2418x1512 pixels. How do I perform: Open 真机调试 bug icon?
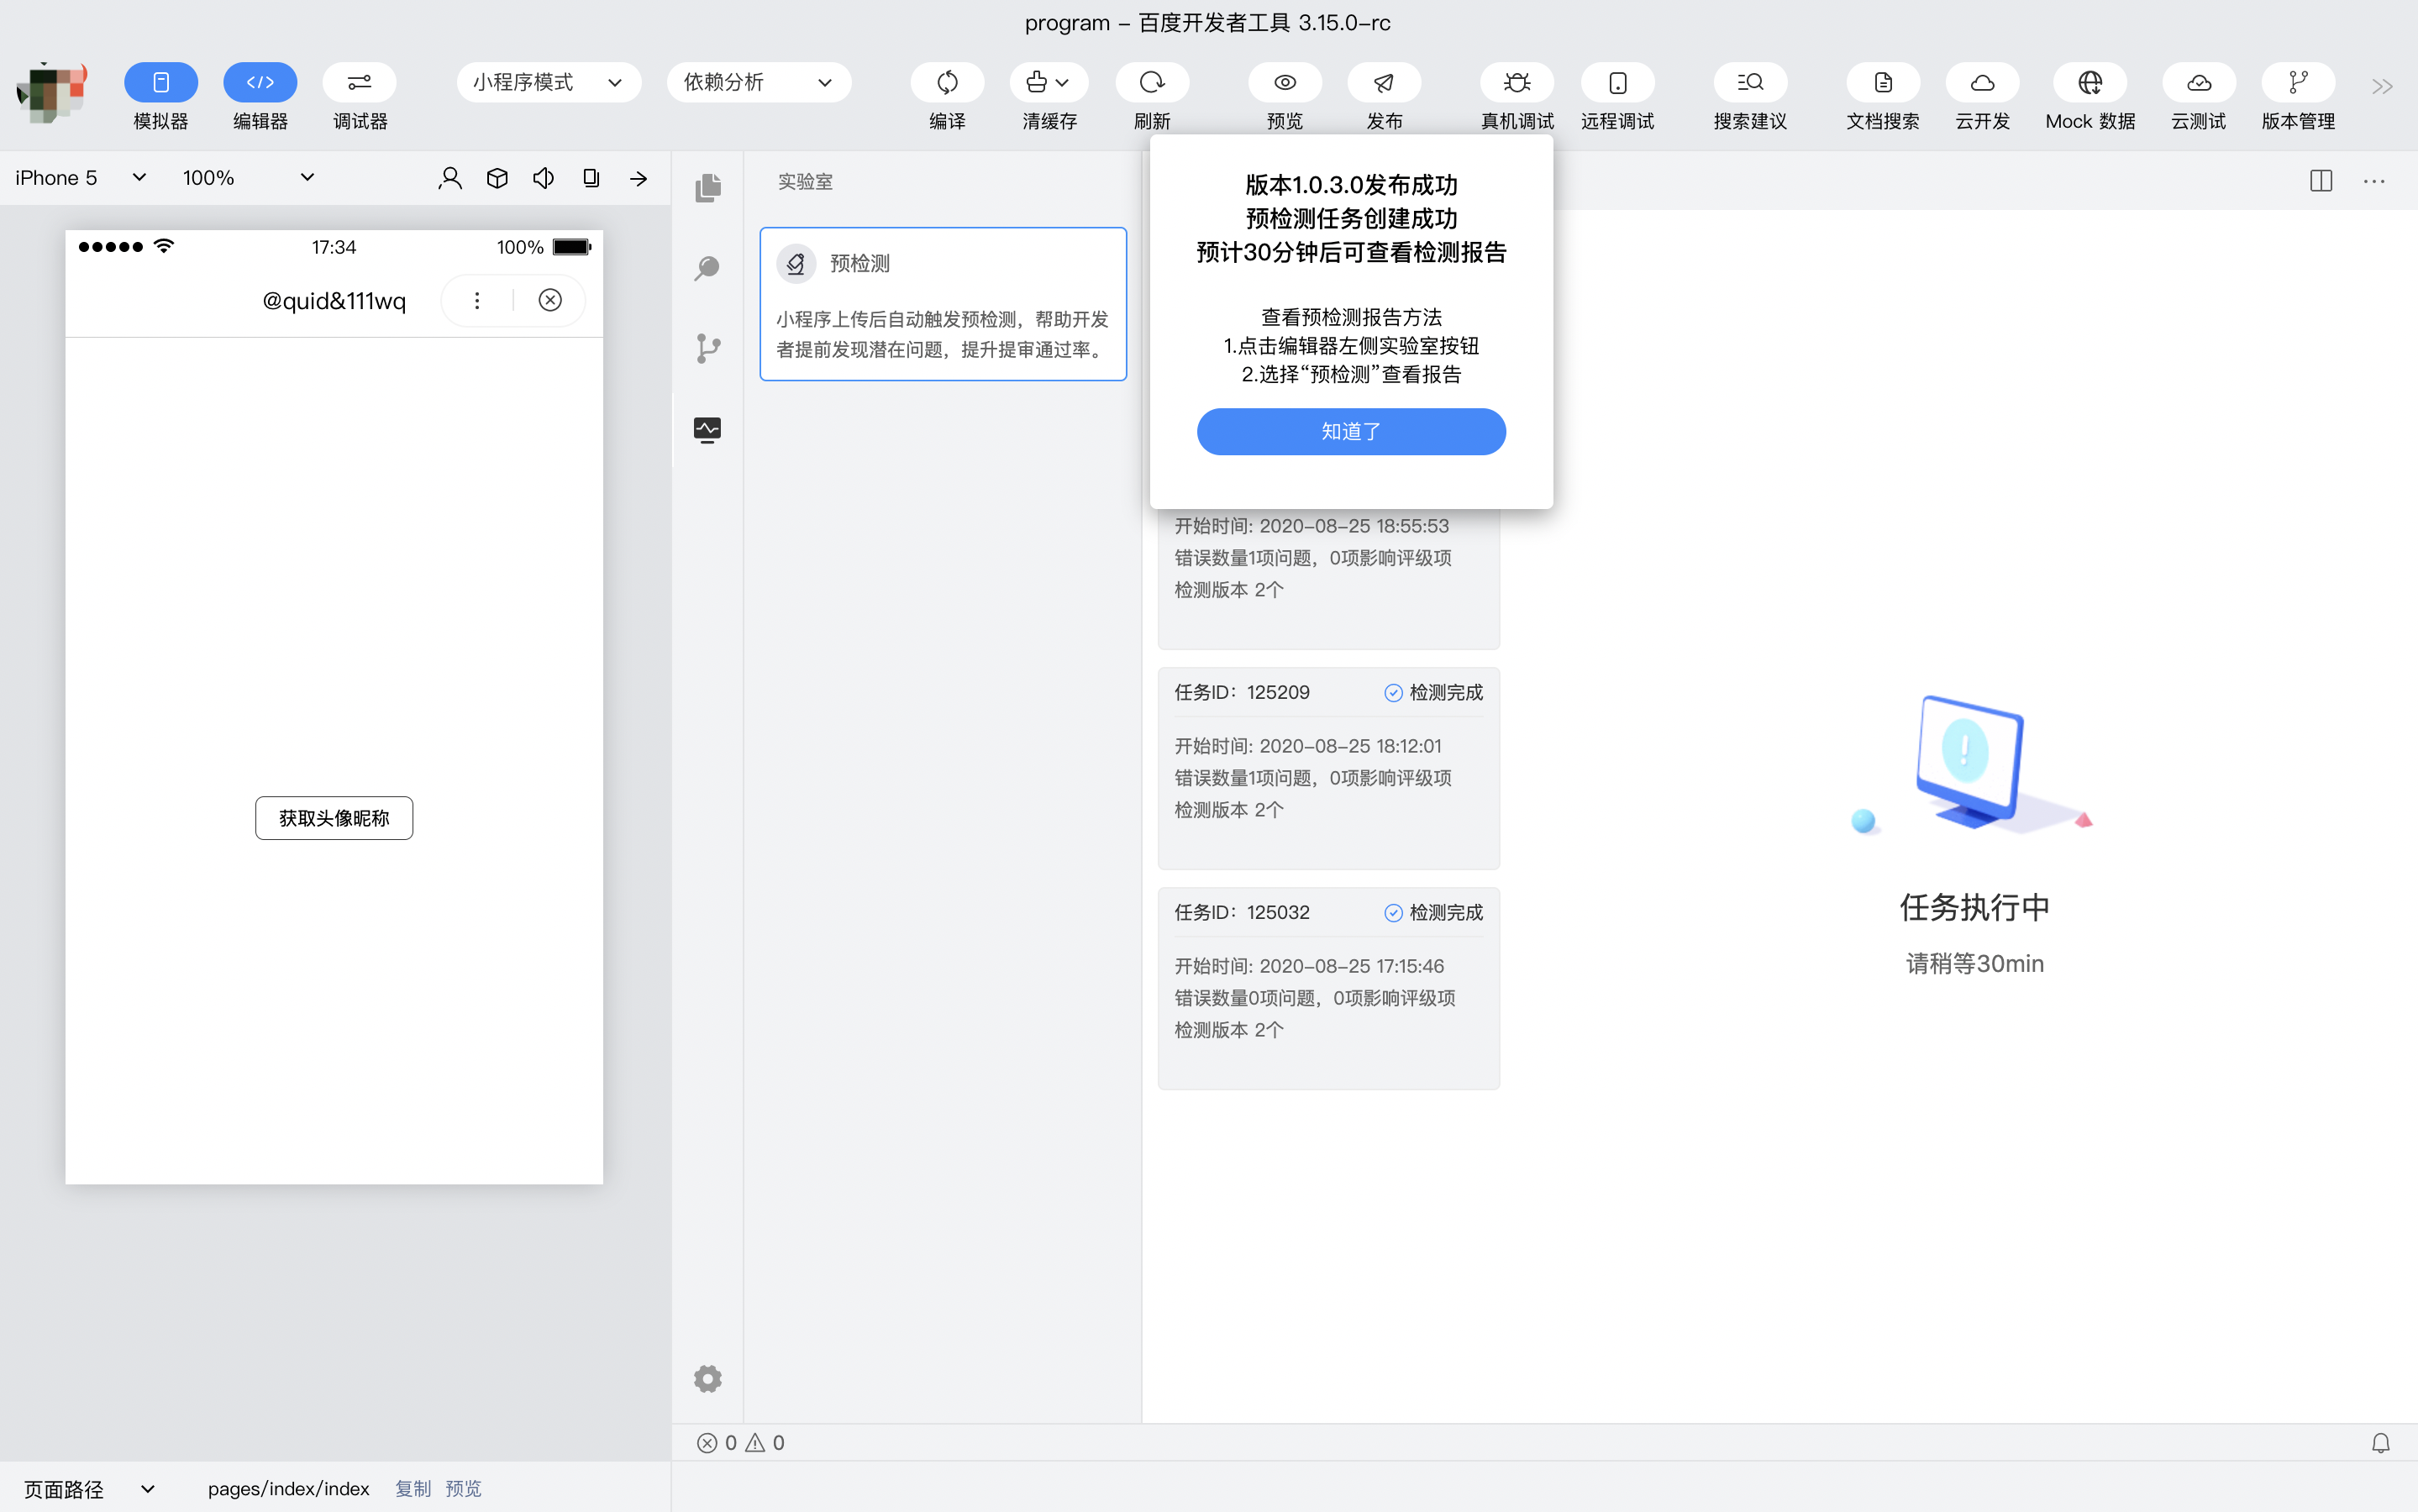pos(1517,82)
